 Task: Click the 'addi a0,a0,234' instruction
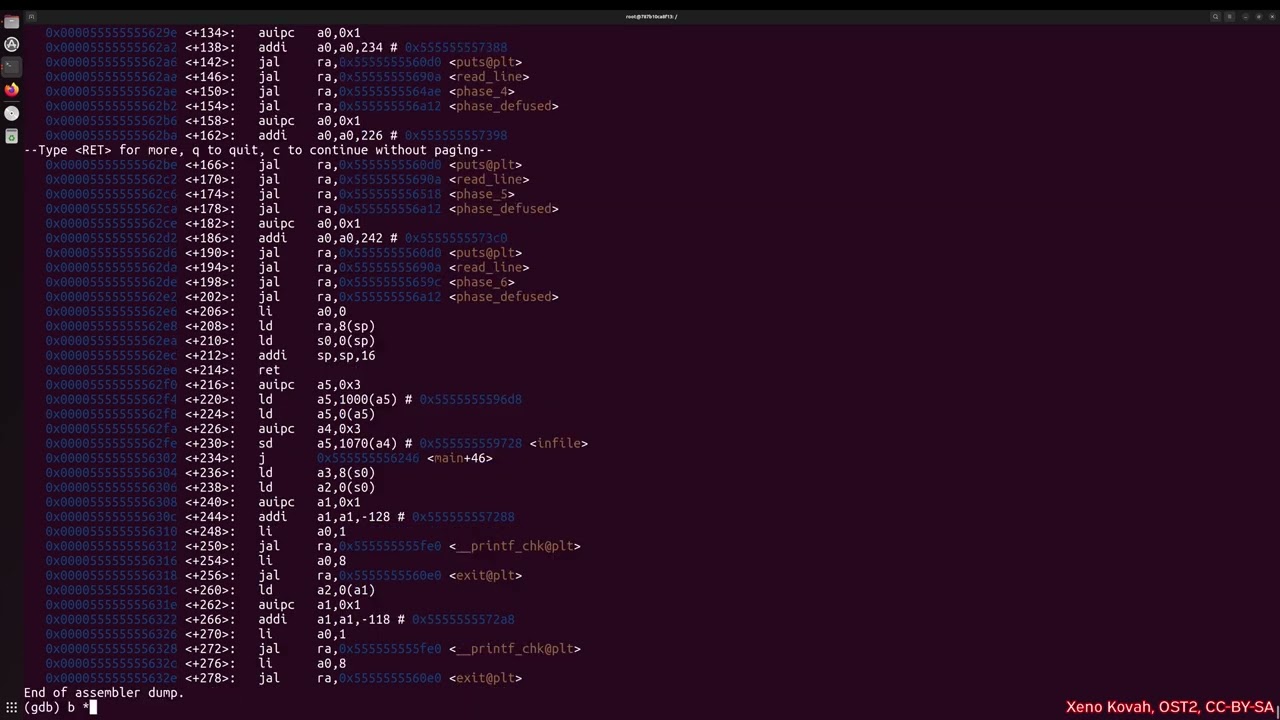(x=320, y=47)
